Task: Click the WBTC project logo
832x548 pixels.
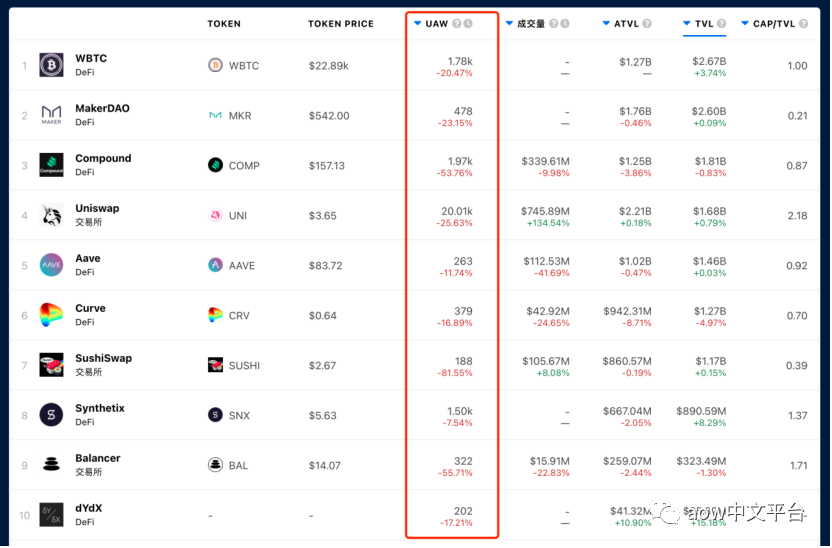Action: (51, 65)
